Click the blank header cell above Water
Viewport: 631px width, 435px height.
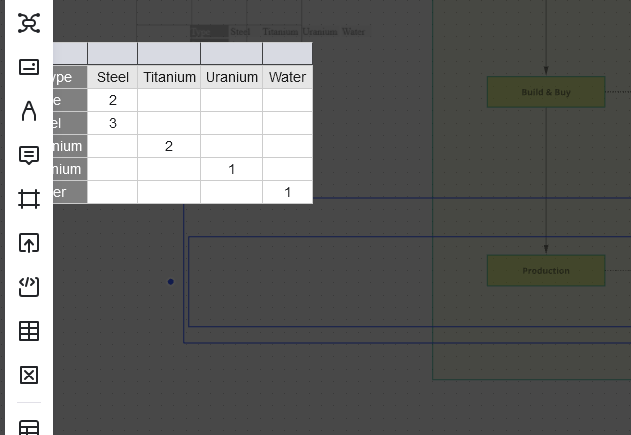click(287, 53)
